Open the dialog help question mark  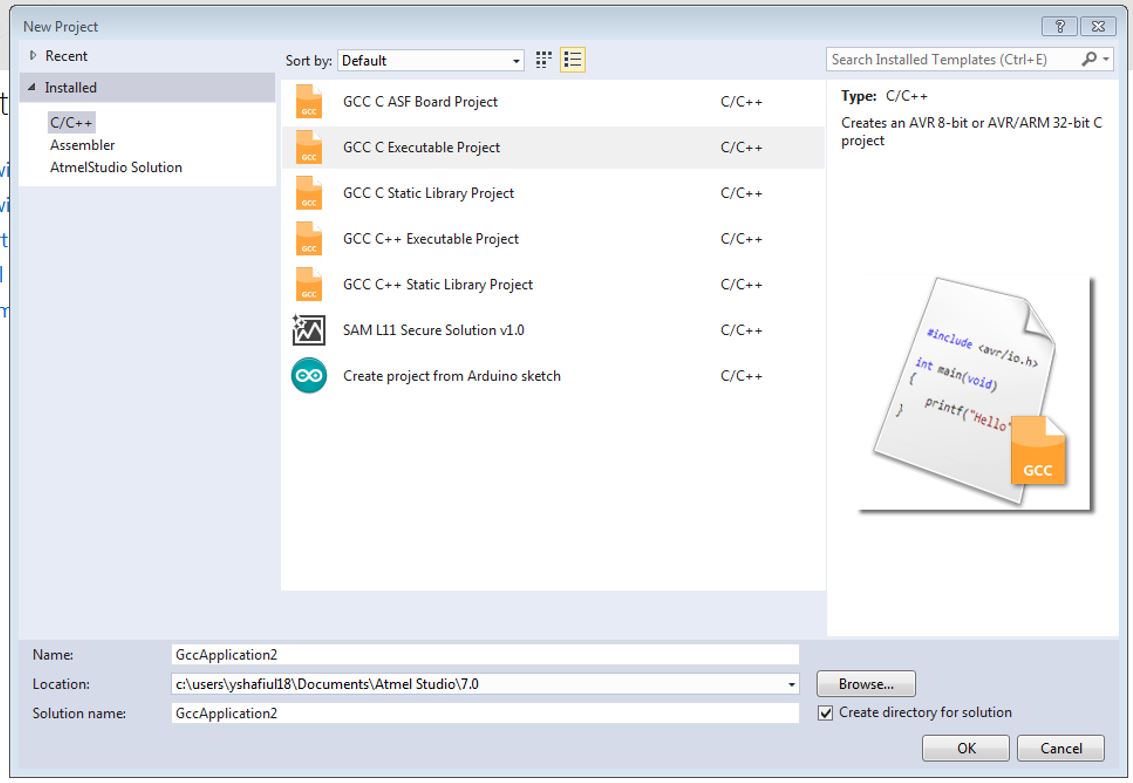tap(1059, 27)
